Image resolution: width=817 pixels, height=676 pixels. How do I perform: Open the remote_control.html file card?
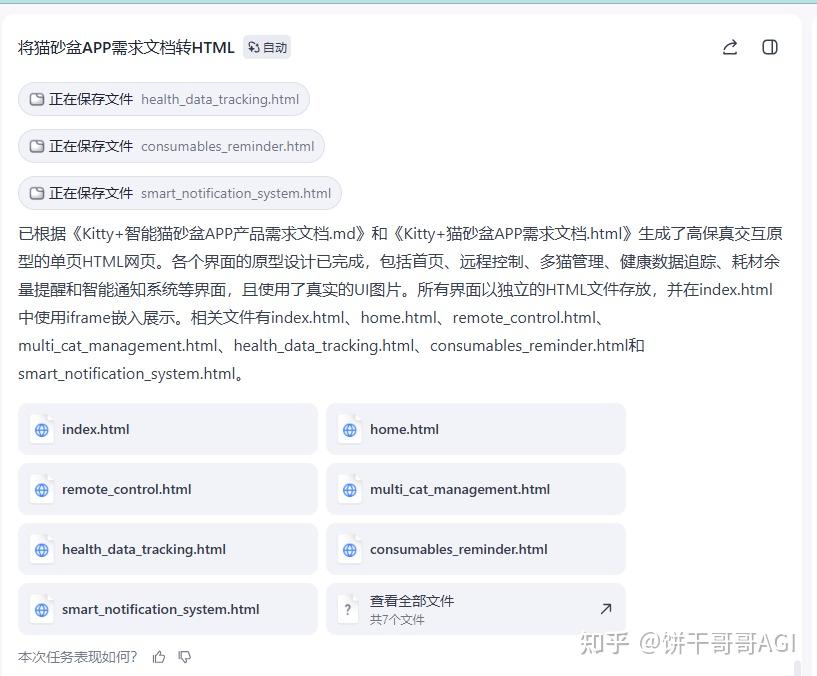167,489
